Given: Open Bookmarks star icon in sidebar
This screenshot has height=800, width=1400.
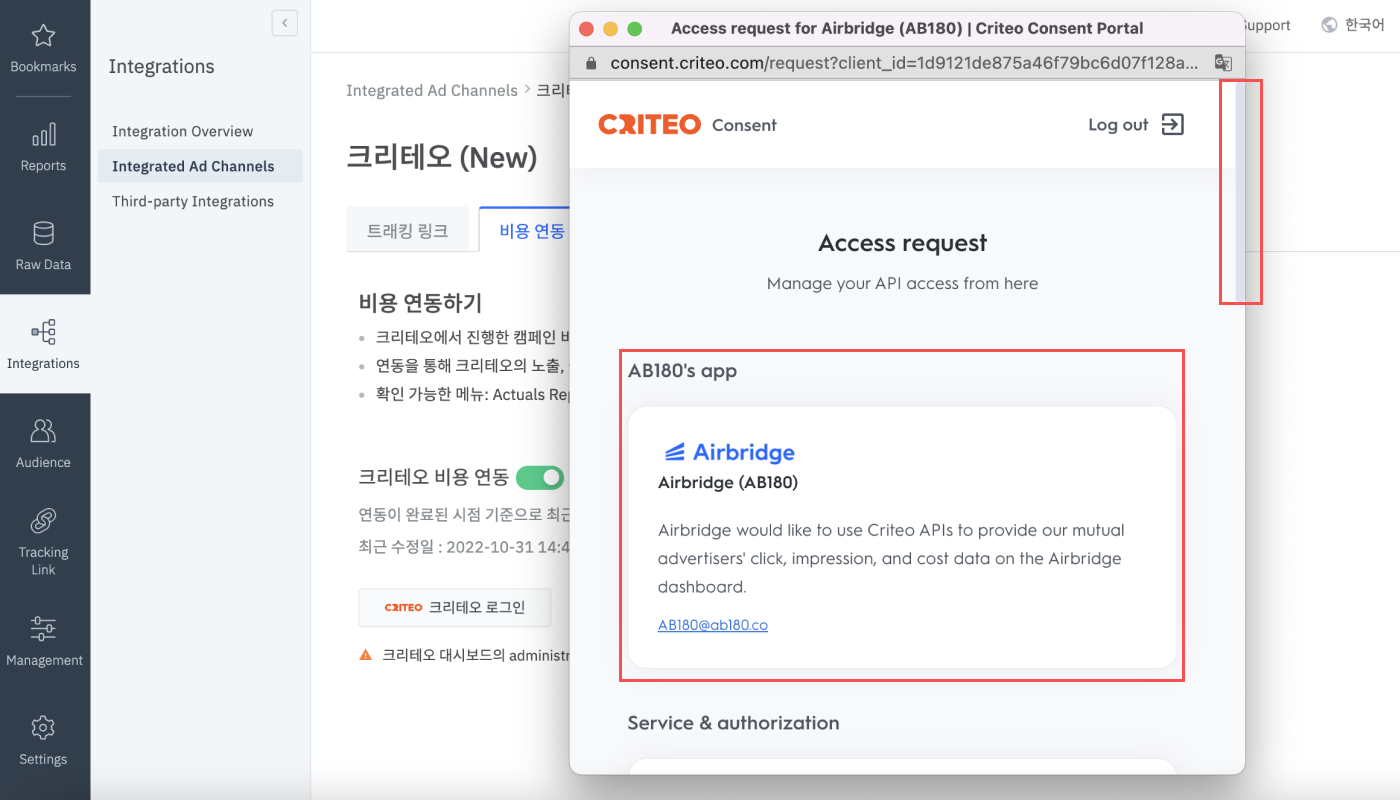Looking at the screenshot, I should tap(43, 37).
